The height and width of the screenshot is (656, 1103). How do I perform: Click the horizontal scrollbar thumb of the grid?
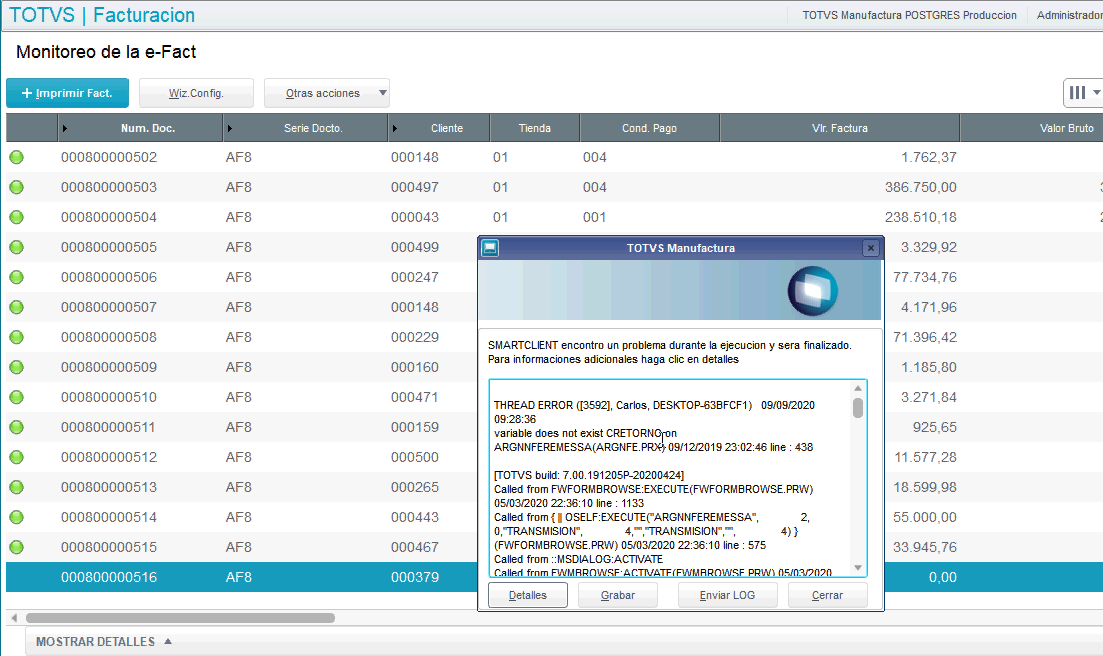click(180, 618)
